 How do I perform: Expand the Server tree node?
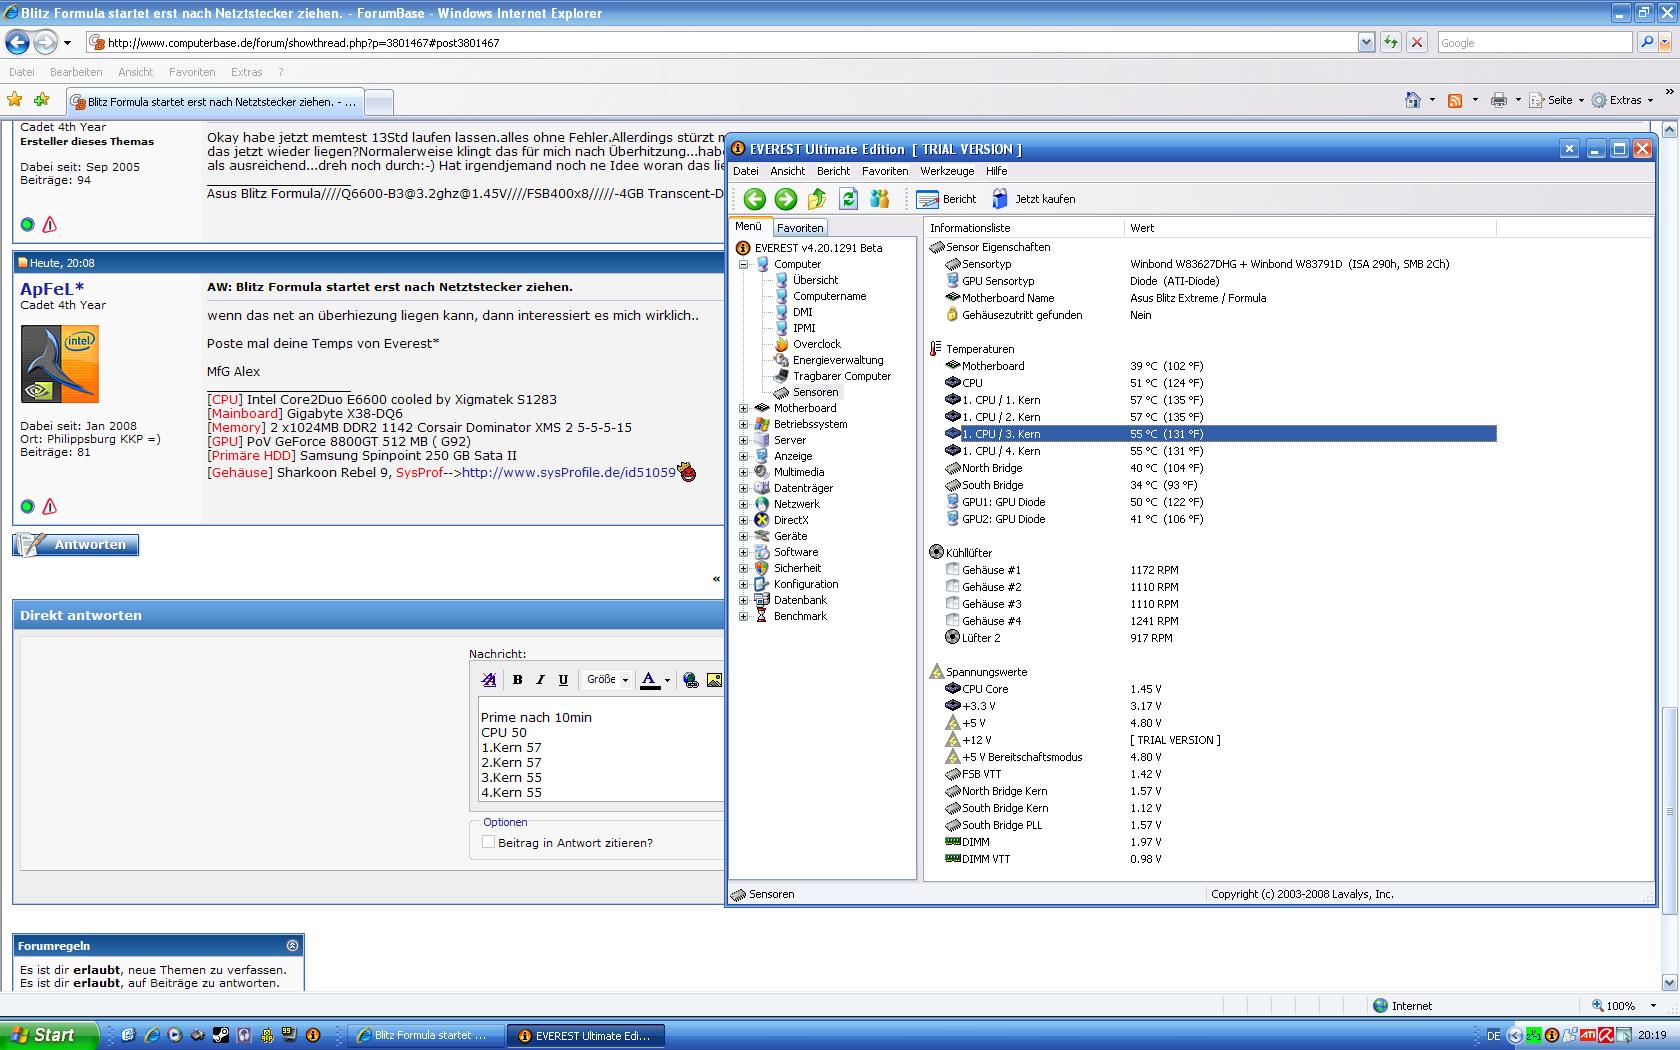pyautogui.click(x=743, y=440)
